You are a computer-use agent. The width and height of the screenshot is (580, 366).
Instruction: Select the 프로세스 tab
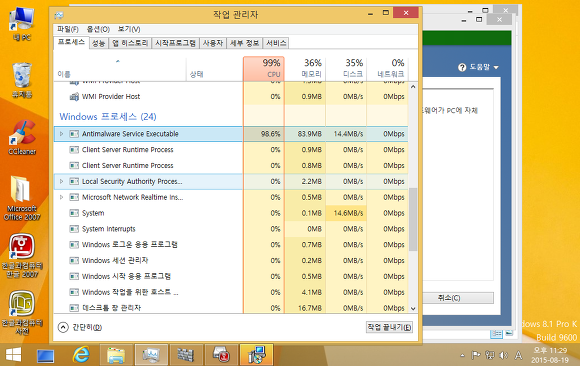(x=72, y=42)
